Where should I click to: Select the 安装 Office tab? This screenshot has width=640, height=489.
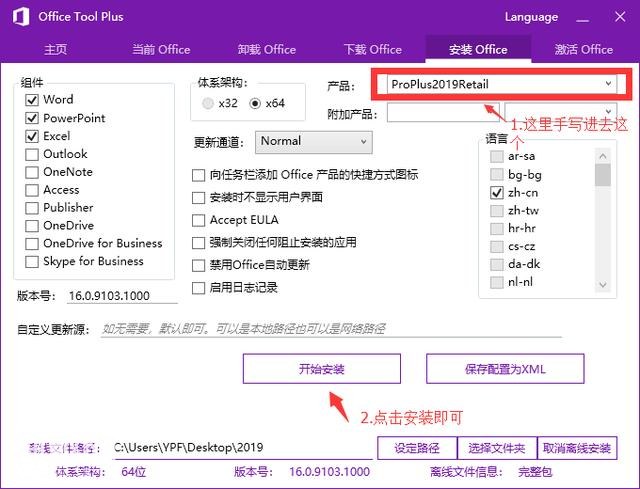click(478, 49)
